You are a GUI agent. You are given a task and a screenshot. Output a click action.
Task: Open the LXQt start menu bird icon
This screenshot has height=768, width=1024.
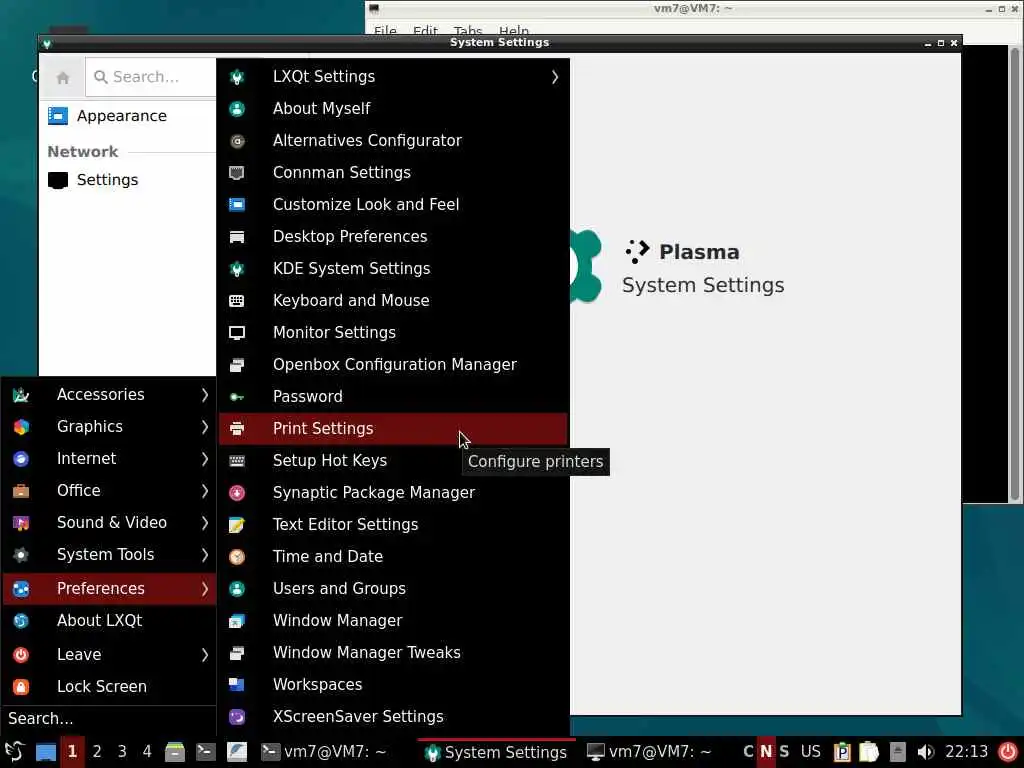coord(14,752)
